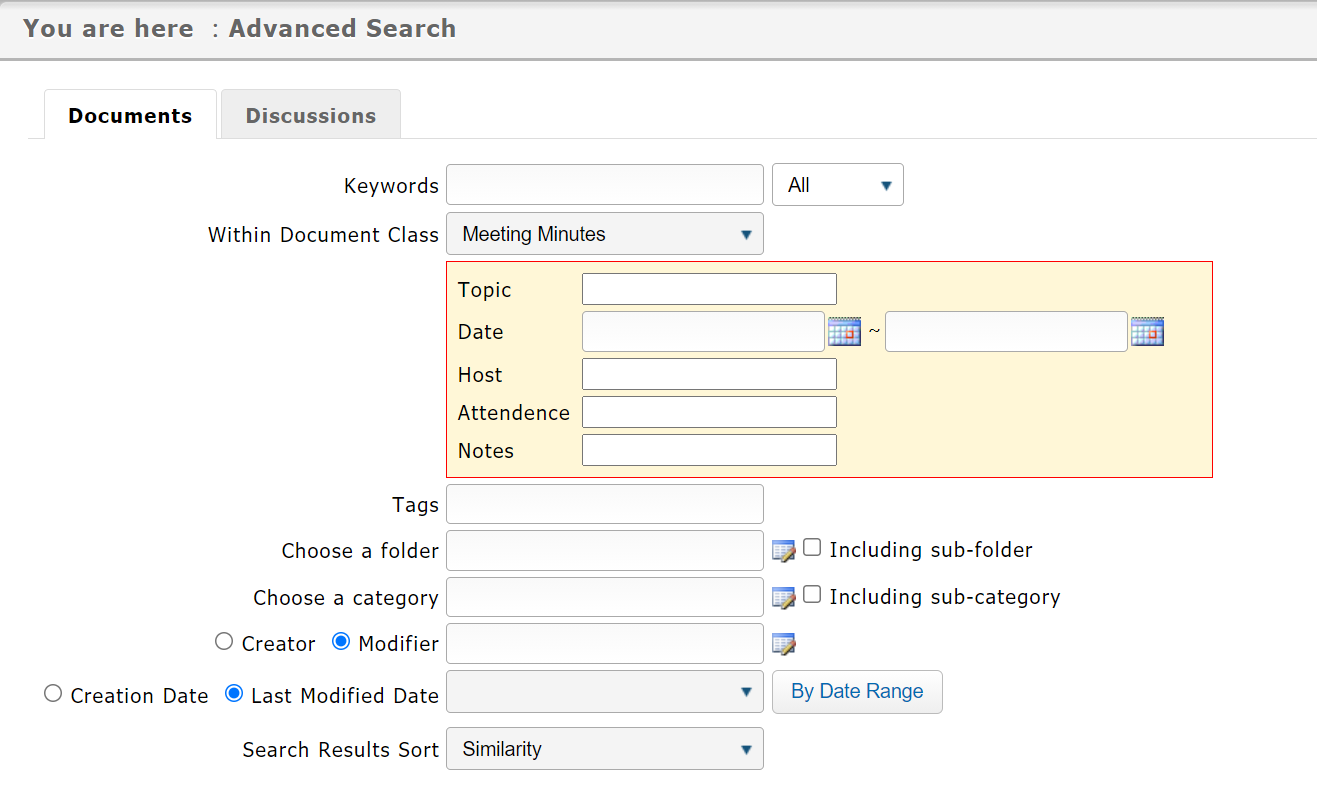Click the folder chooser icon
Image resolution: width=1317 pixels, height=792 pixels.
tap(783, 551)
